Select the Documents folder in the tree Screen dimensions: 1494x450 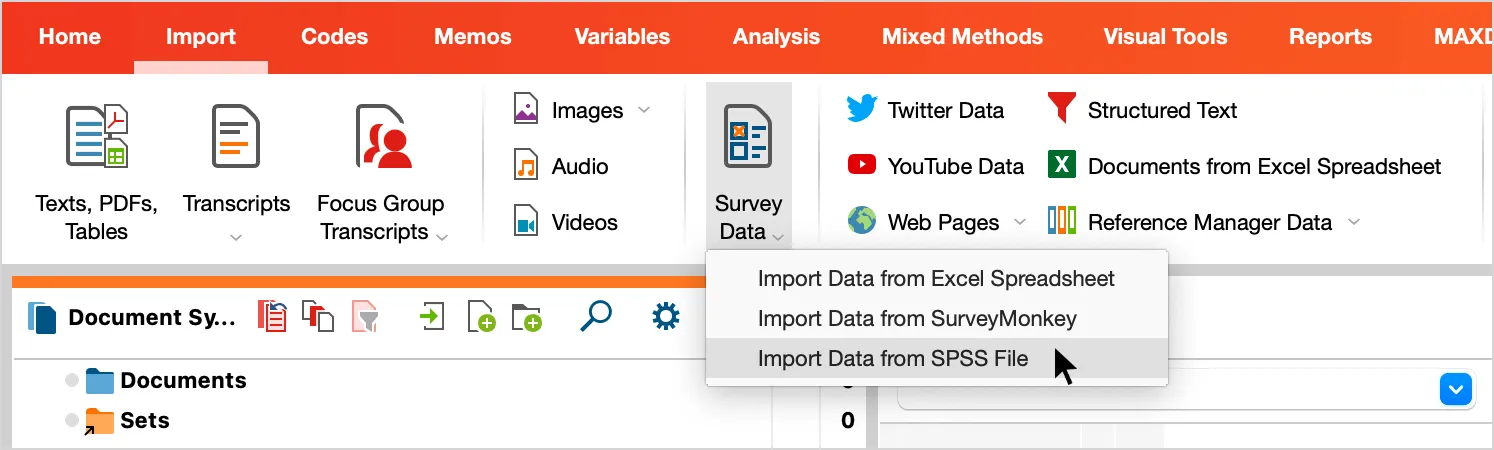click(183, 381)
